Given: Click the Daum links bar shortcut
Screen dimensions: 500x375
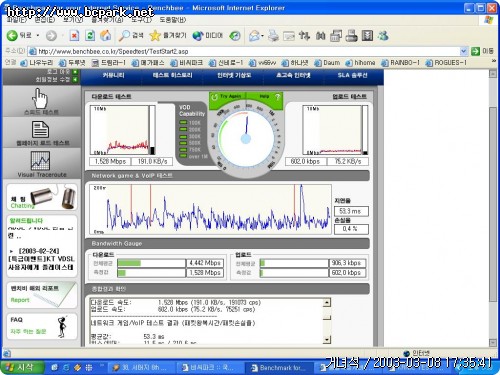Looking at the screenshot, I should [327, 63].
